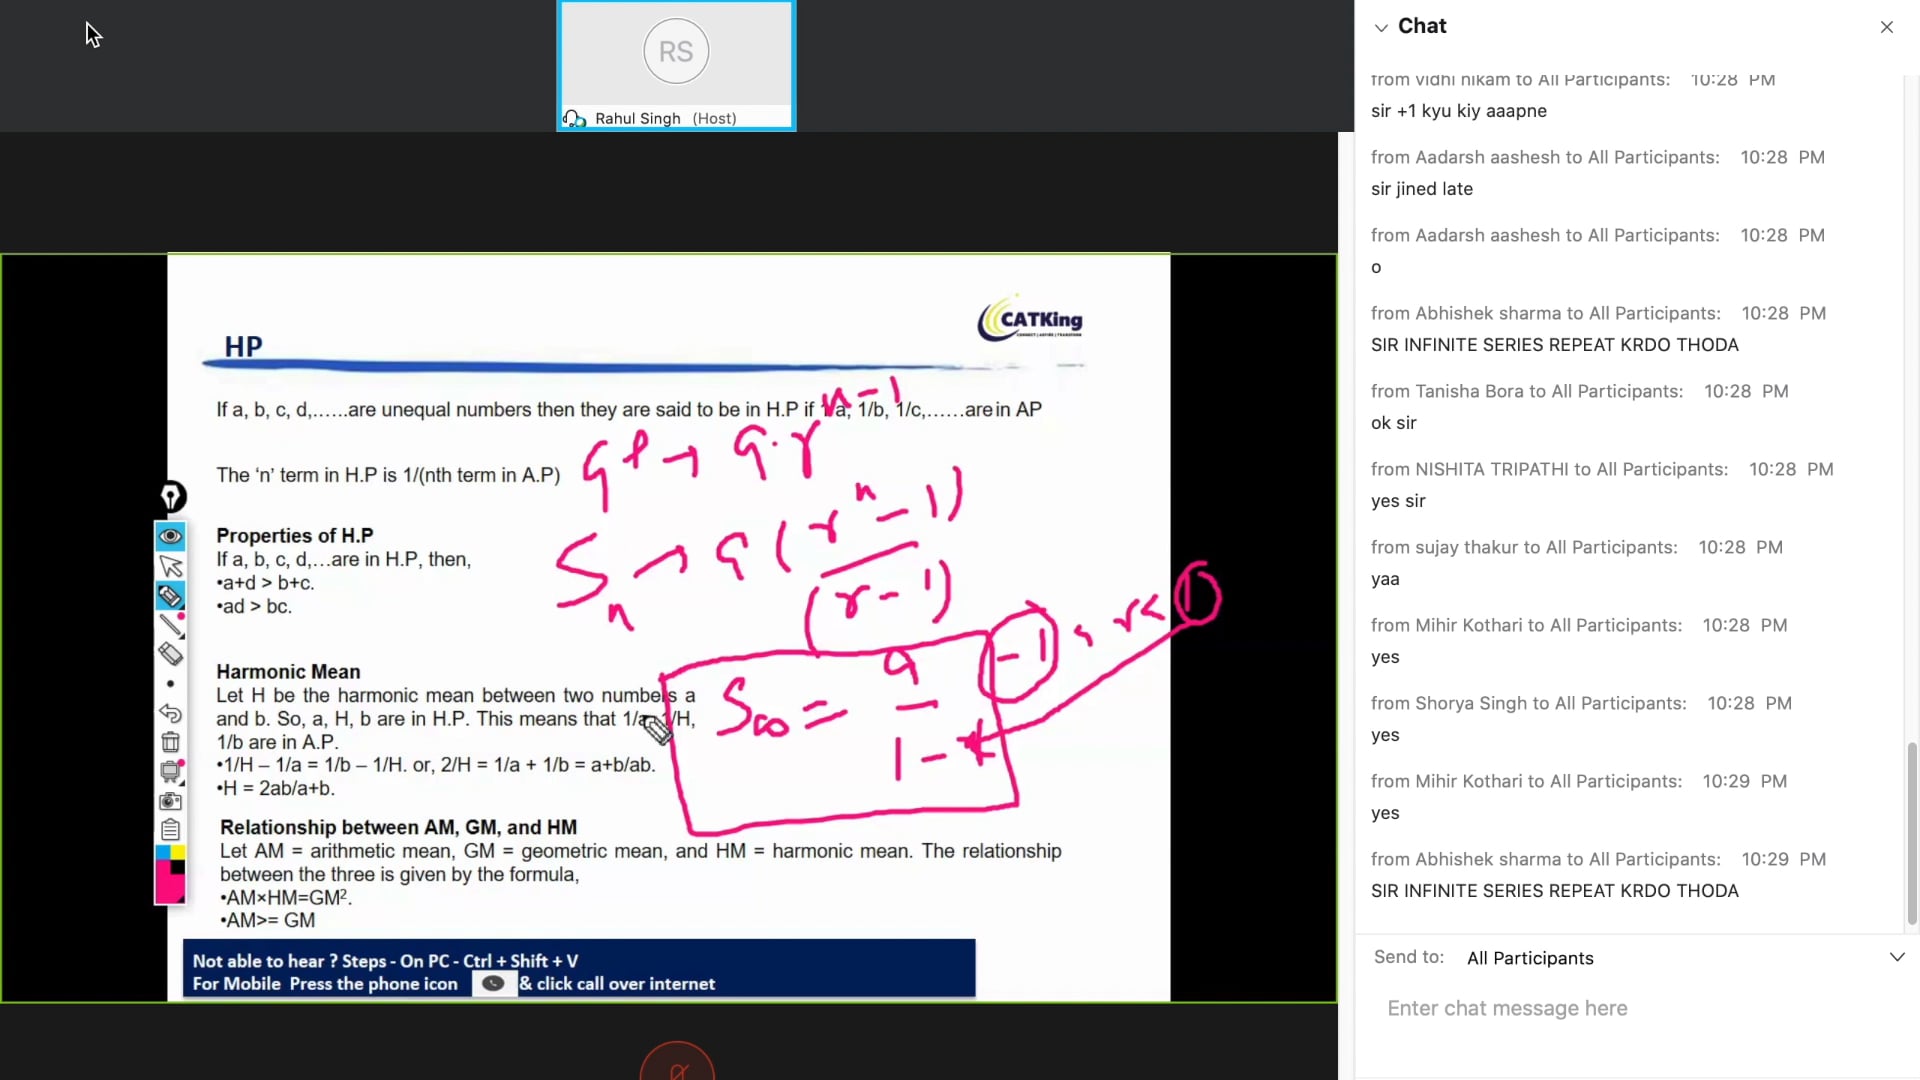This screenshot has height=1080, width=1920.
Task: Click the clipboard icon in annotation toolbar
Action: point(170,830)
